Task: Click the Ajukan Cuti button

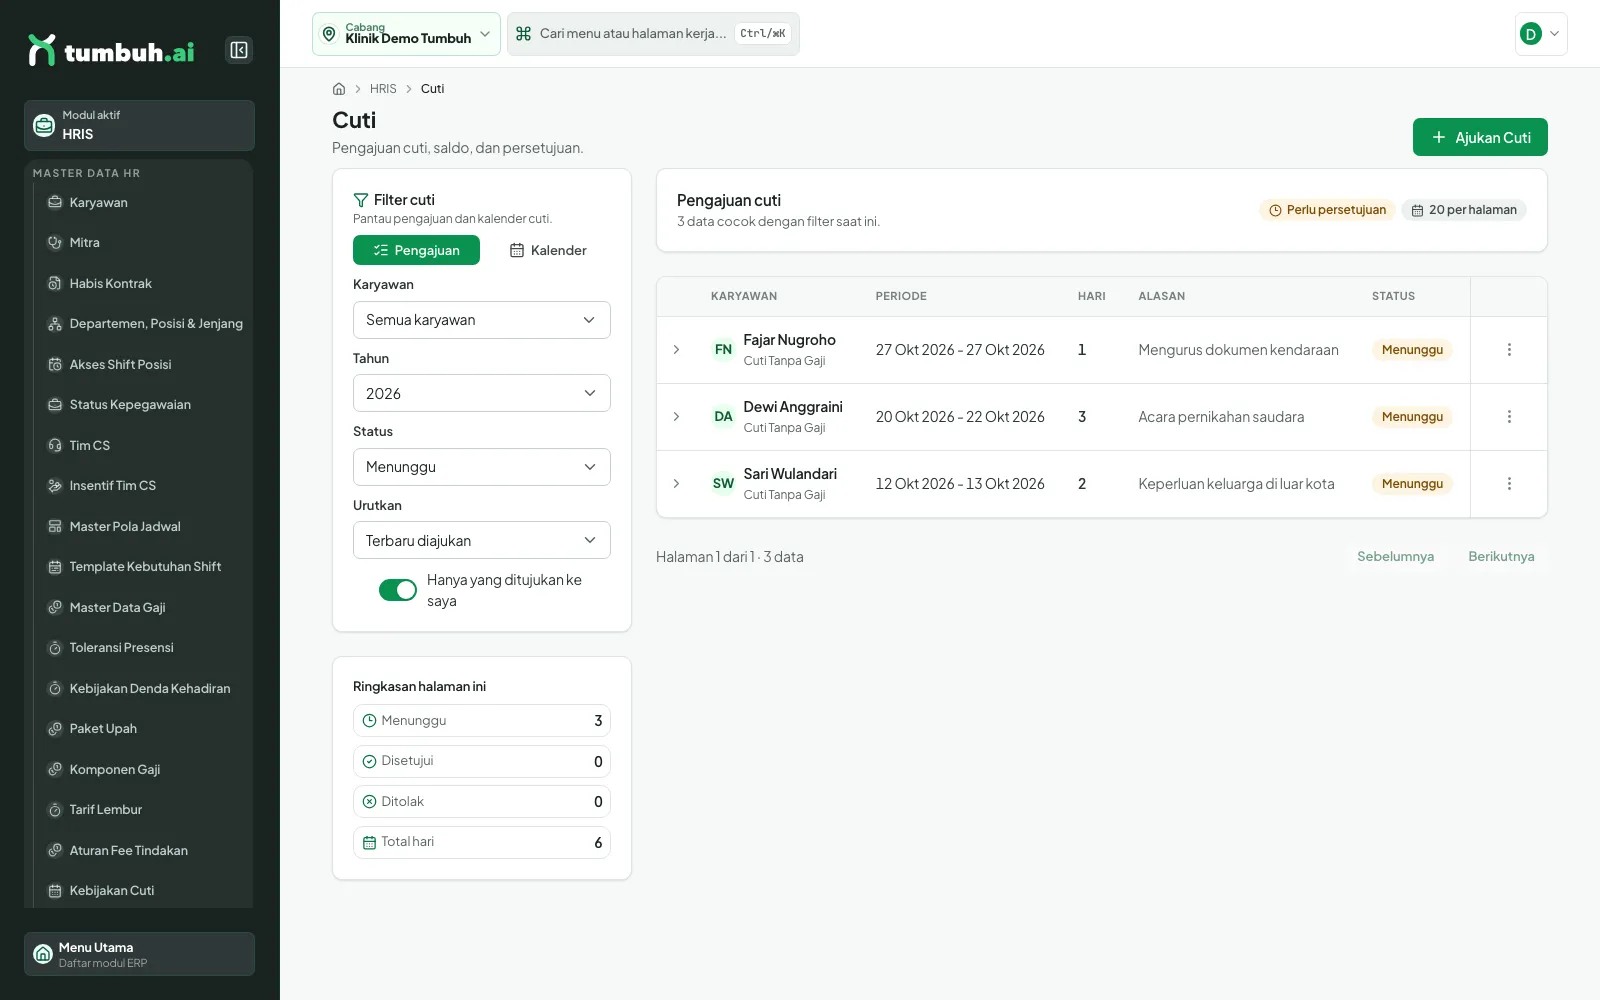Action: coord(1480,137)
